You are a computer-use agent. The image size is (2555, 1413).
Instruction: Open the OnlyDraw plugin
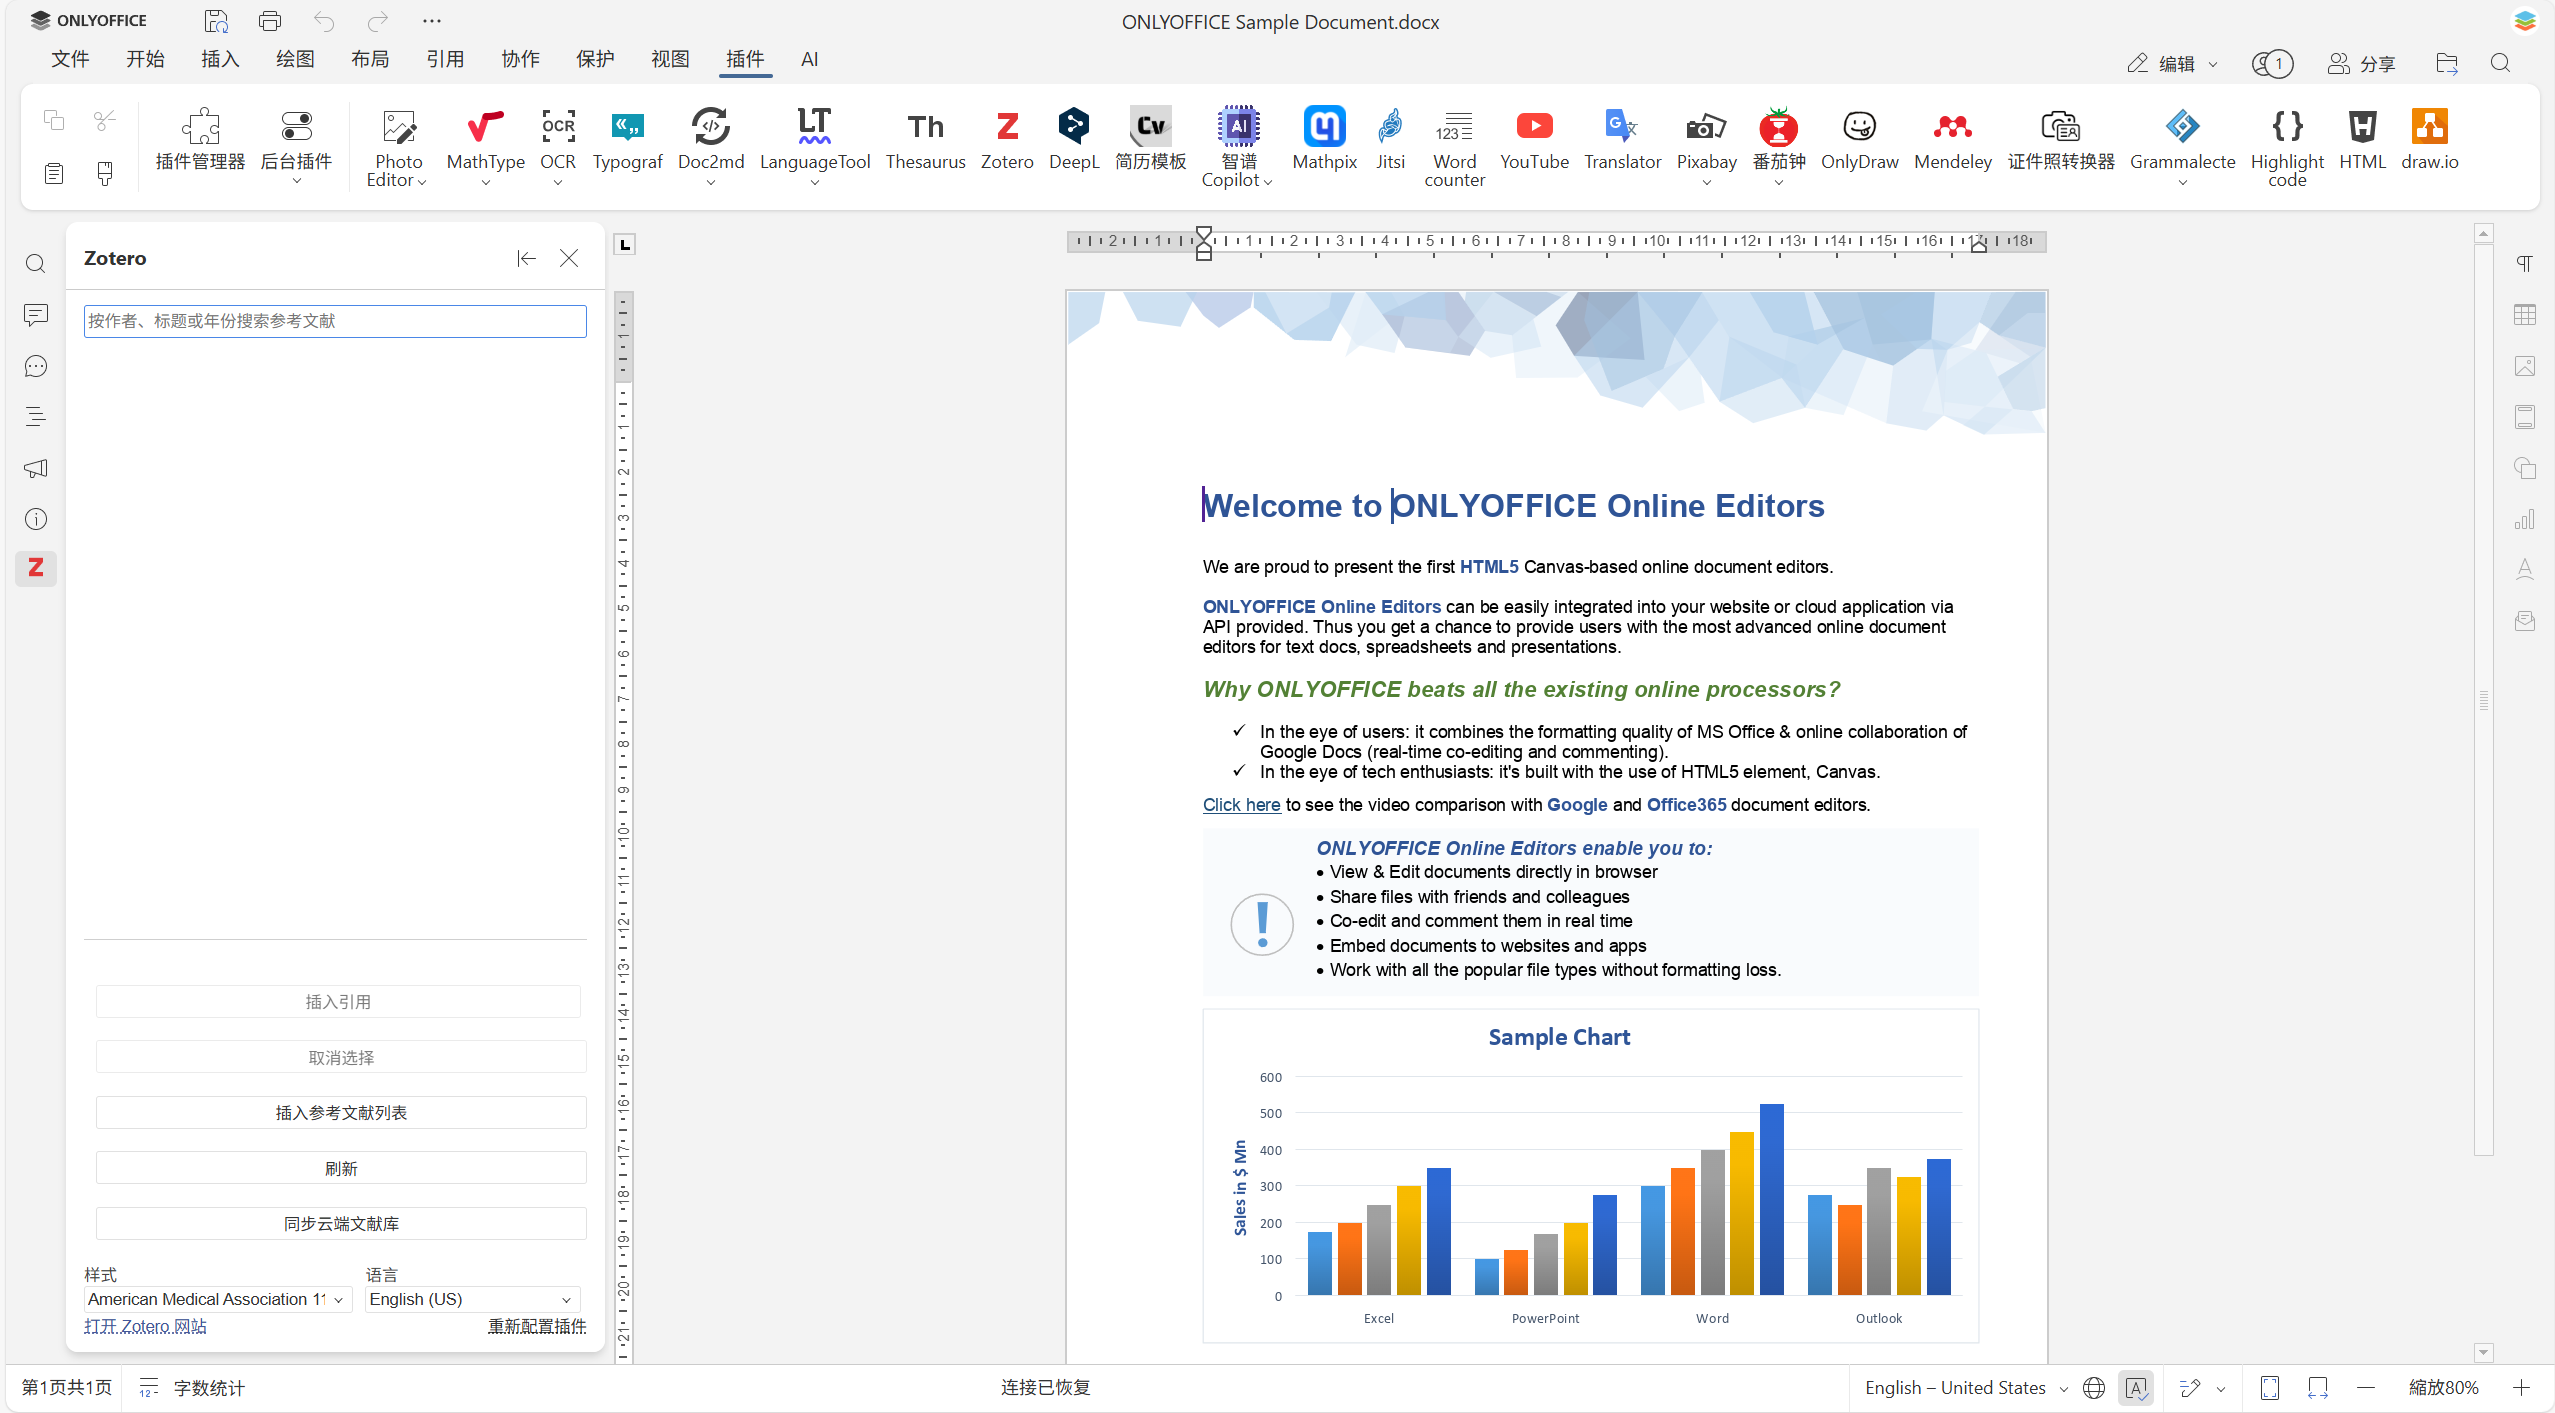[1859, 141]
